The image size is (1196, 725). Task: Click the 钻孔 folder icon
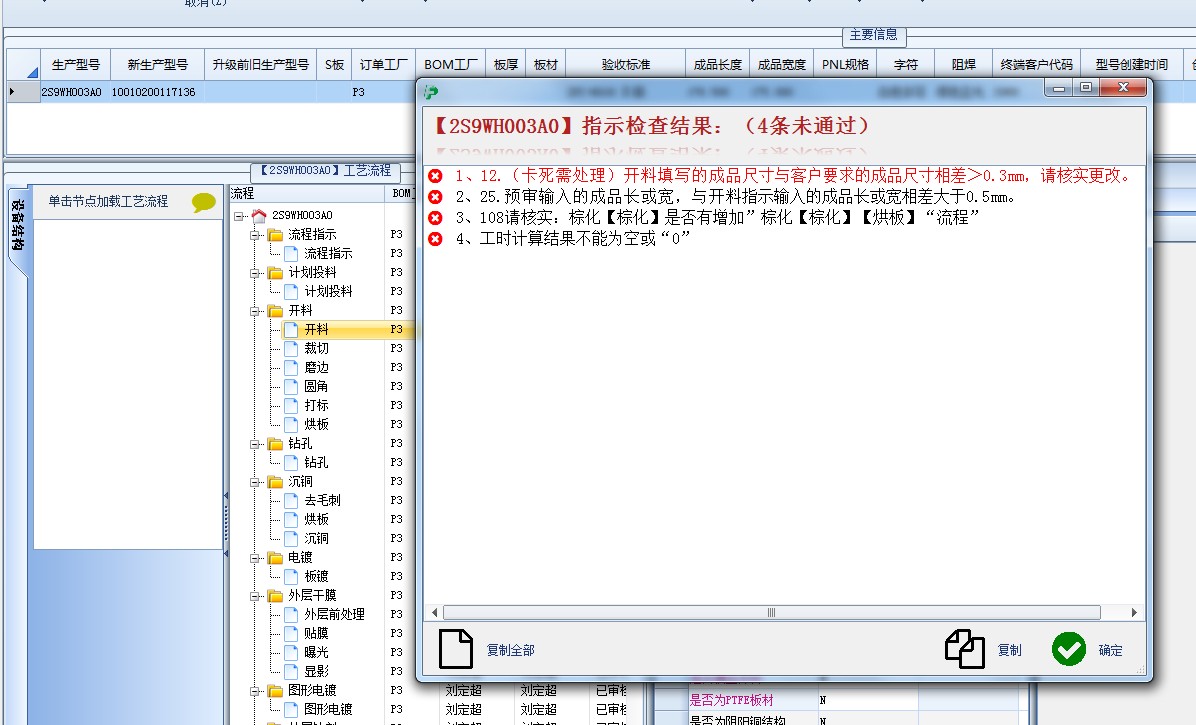point(275,443)
